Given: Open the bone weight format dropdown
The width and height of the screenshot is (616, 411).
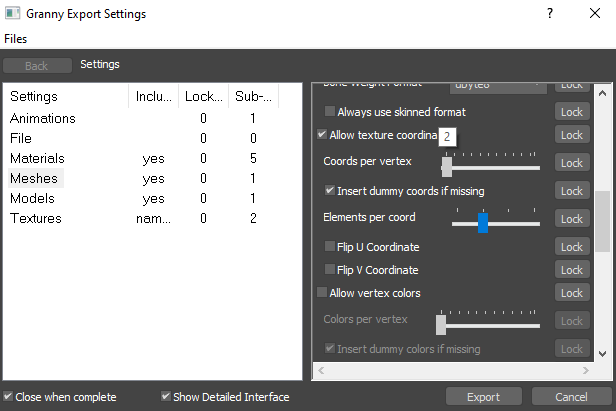Looking at the screenshot, I should 497,86.
